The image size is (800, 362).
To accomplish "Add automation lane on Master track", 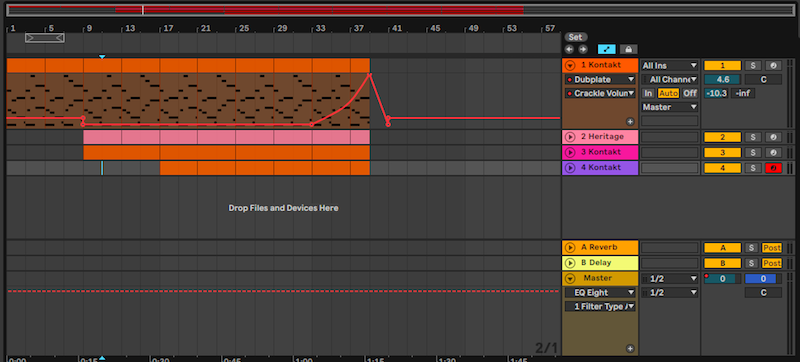I will pos(630,349).
